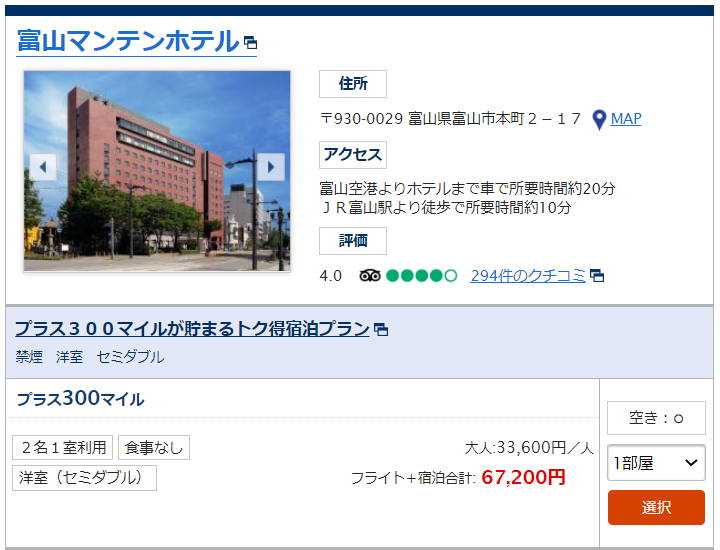Screen dimensions: 720x550
Task: Click the 洋室（セミダブル） tag
Action: pyautogui.click(x=84, y=478)
